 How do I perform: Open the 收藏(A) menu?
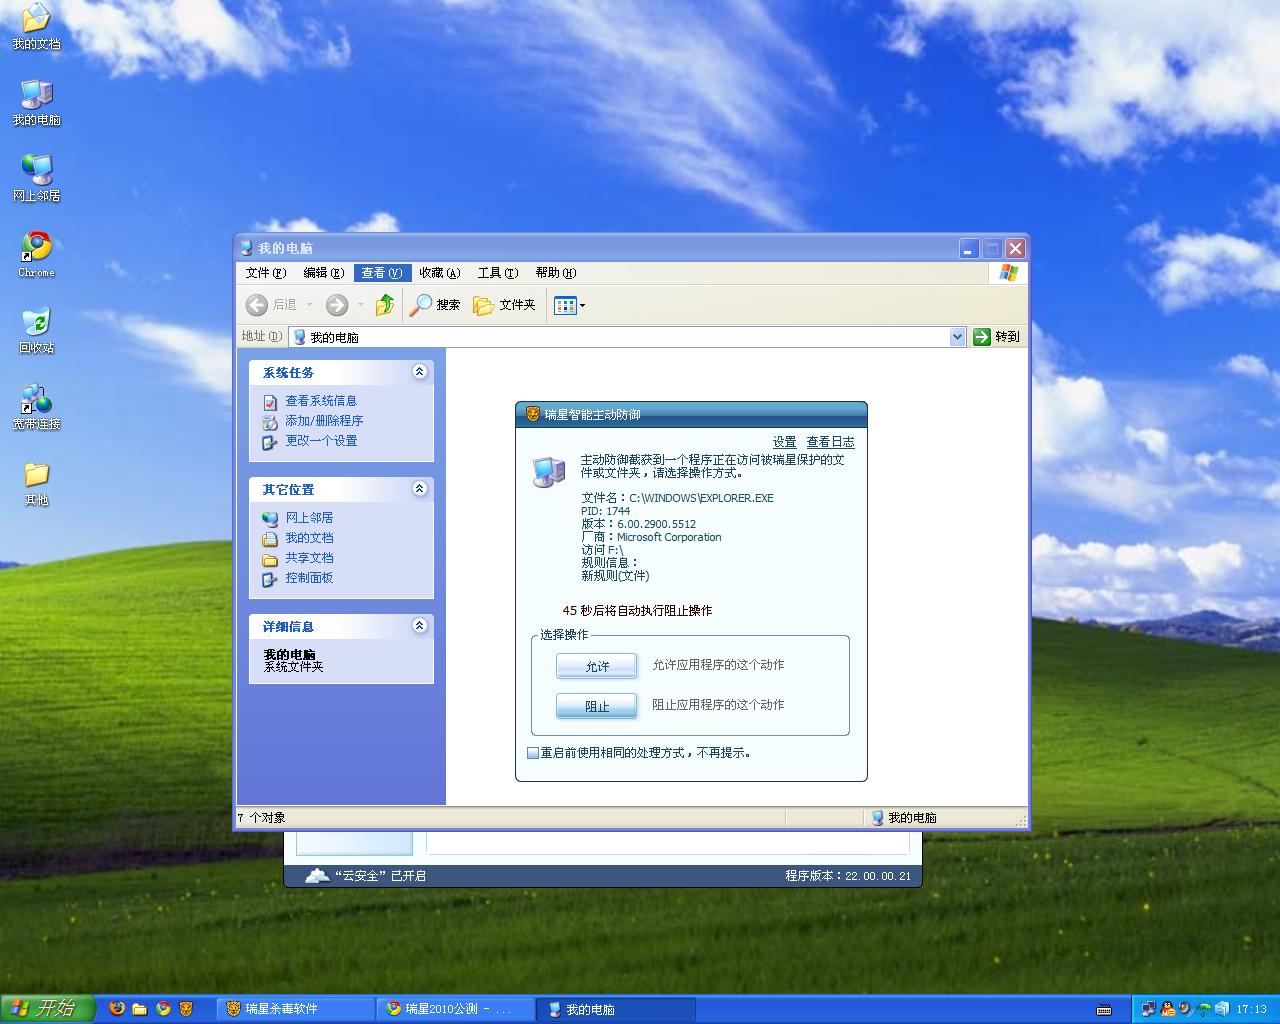click(x=440, y=273)
